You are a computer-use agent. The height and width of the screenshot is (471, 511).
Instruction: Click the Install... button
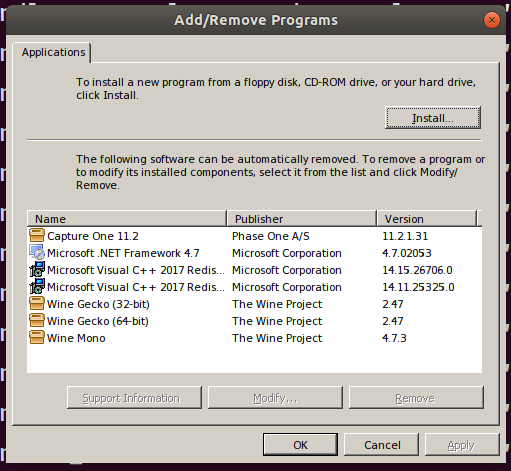pos(433,118)
